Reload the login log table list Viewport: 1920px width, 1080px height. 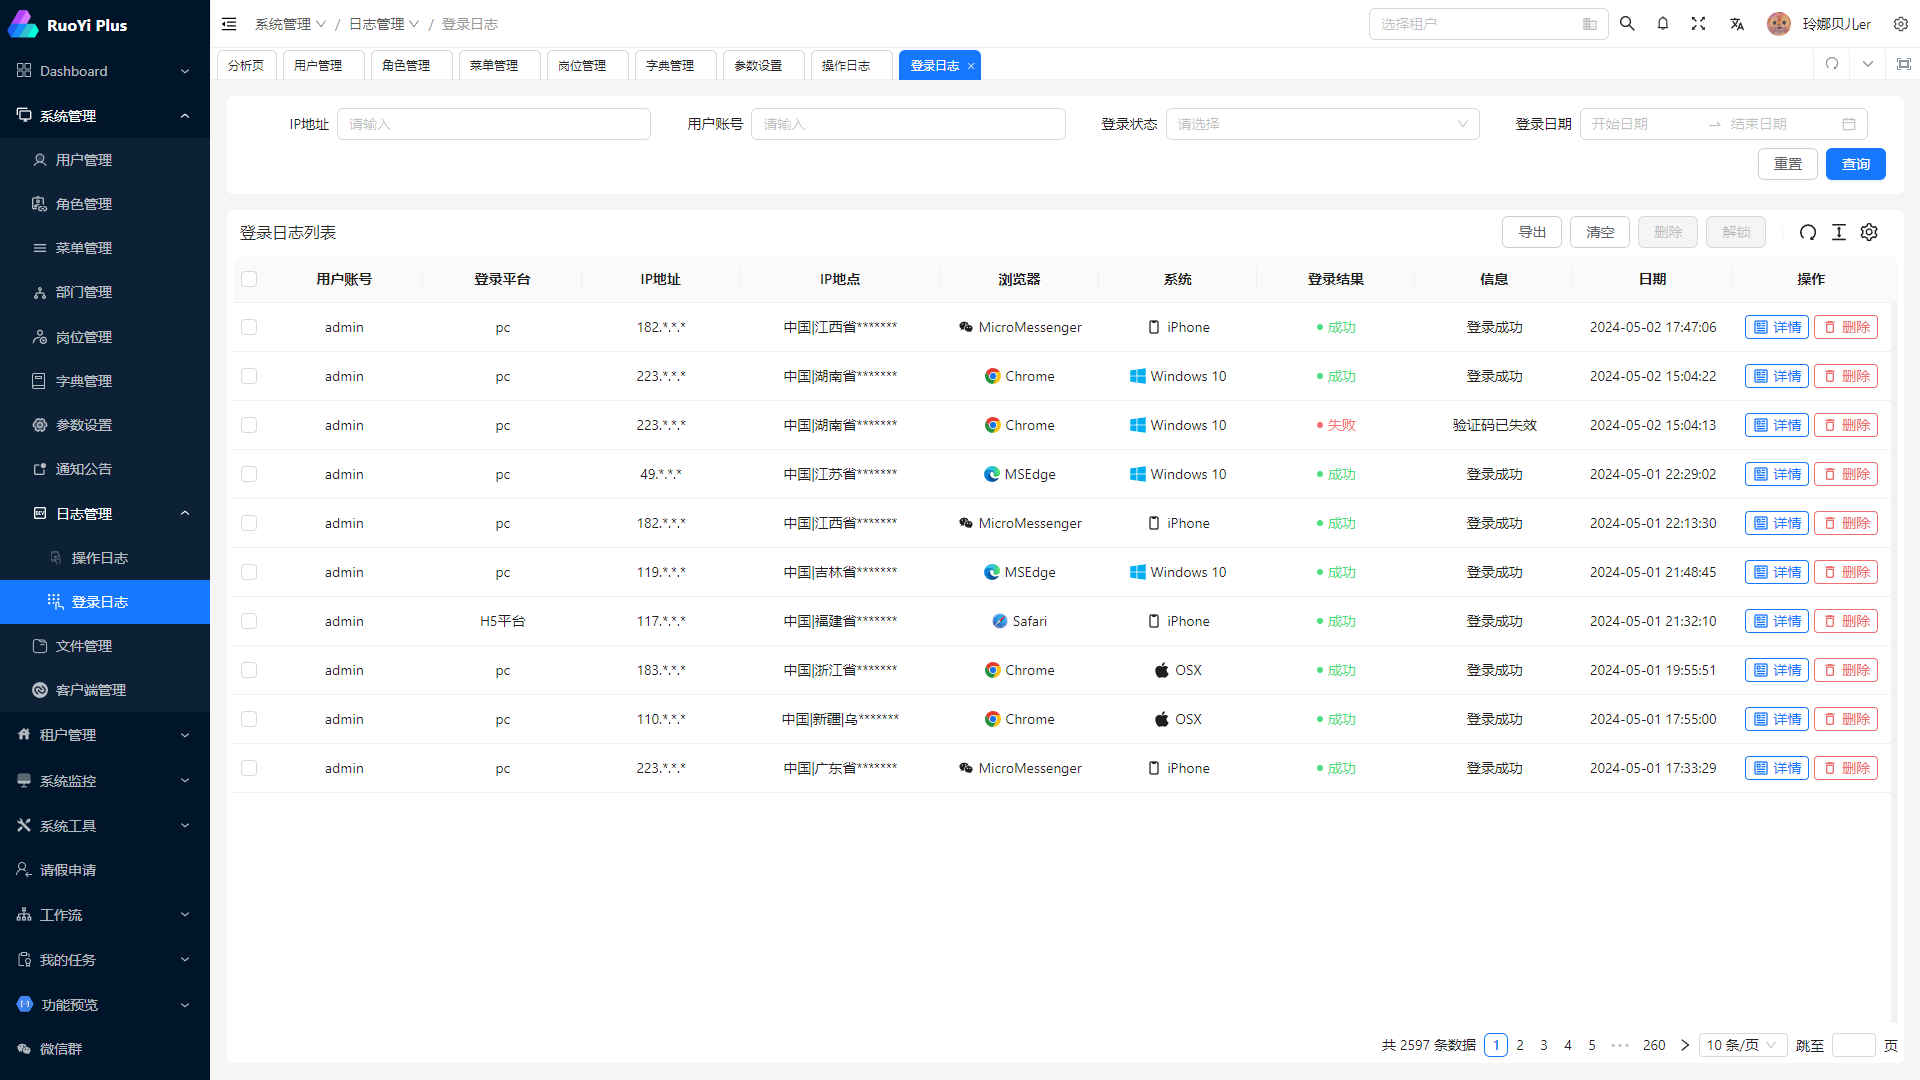pyautogui.click(x=1808, y=232)
